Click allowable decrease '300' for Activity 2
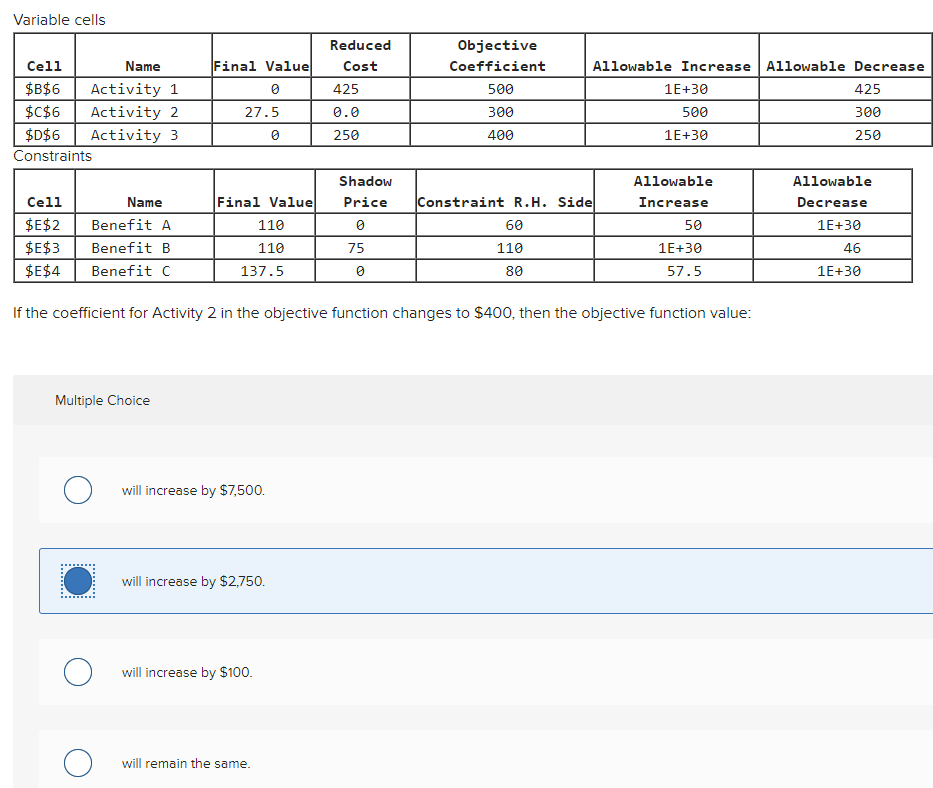 click(868, 112)
